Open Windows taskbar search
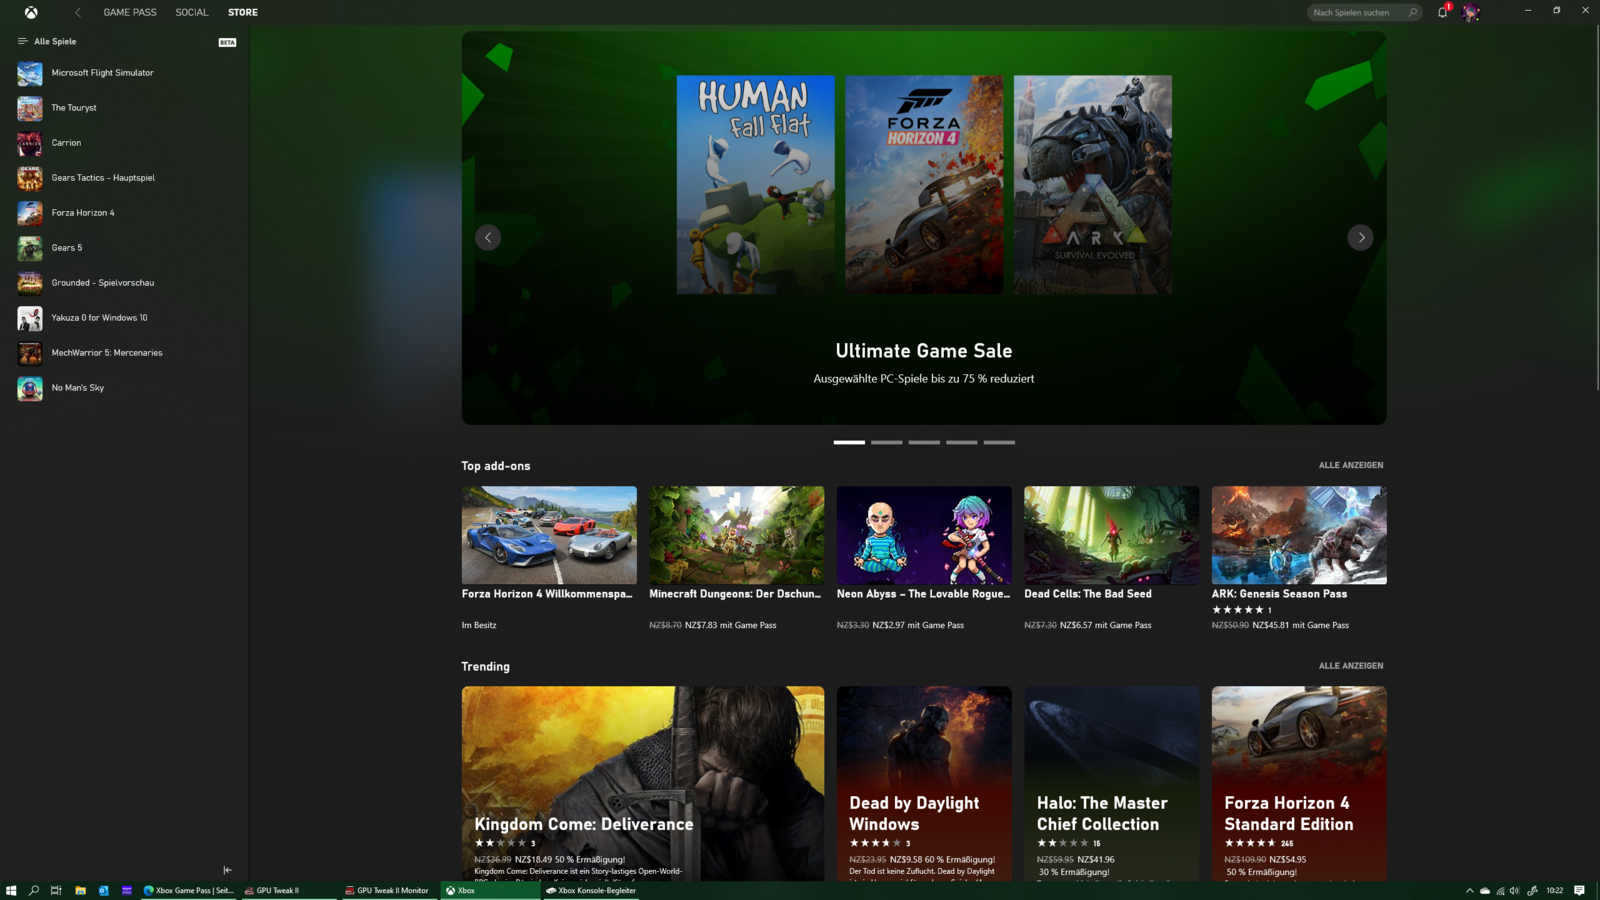Image resolution: width=1600 pixels, height=900 pixels. click(34, 890)
